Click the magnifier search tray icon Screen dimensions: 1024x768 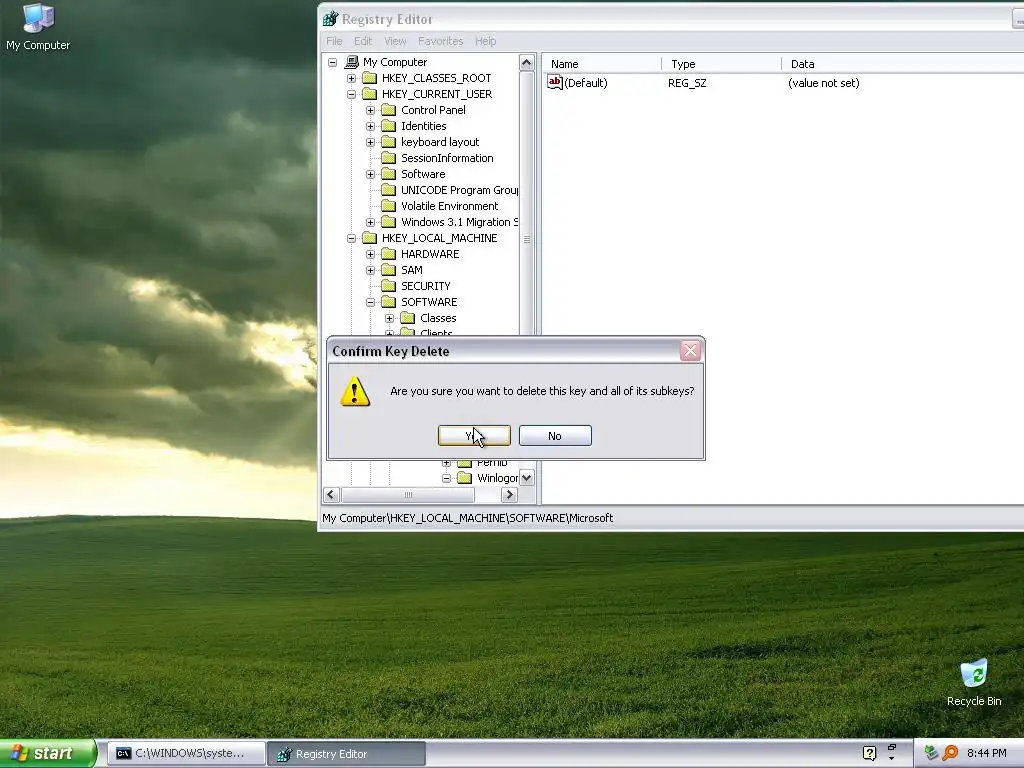[950, 753]
